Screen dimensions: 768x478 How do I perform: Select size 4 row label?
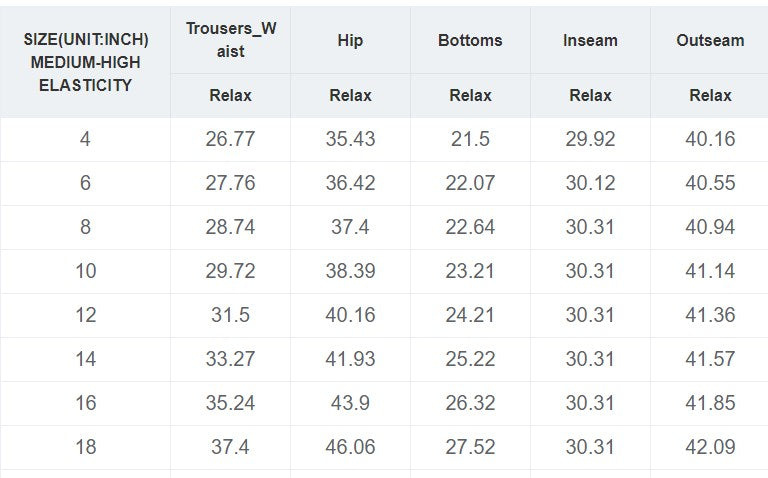click(x=85, y=139)
